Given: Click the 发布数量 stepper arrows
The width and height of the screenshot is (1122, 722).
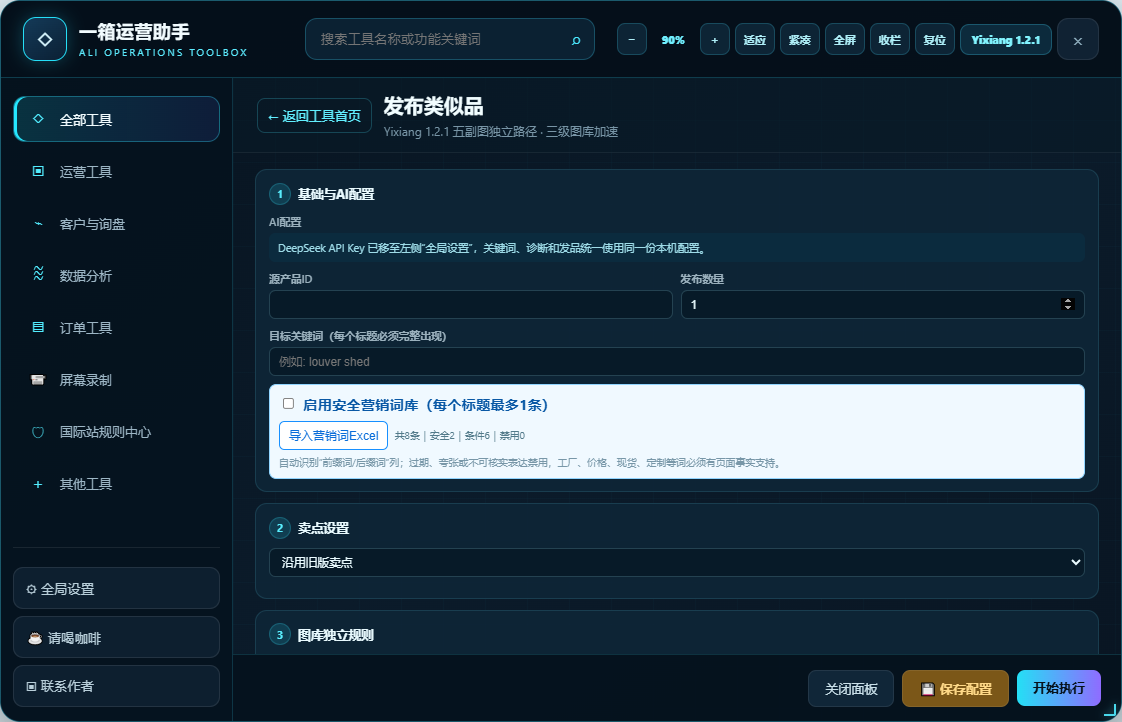Looking at the screenshot, I should click(x=1068, y=304).
